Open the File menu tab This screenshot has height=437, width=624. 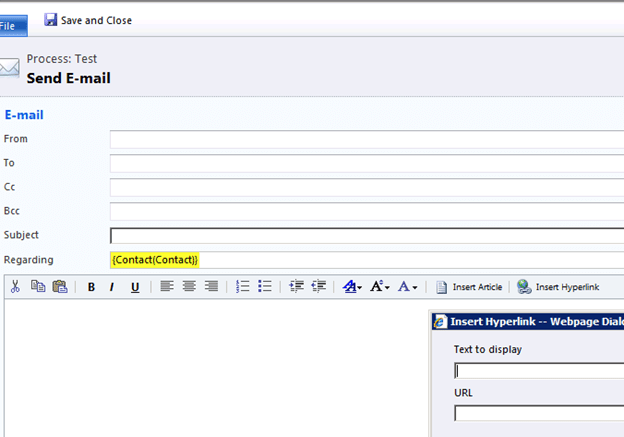coord(10,23)
